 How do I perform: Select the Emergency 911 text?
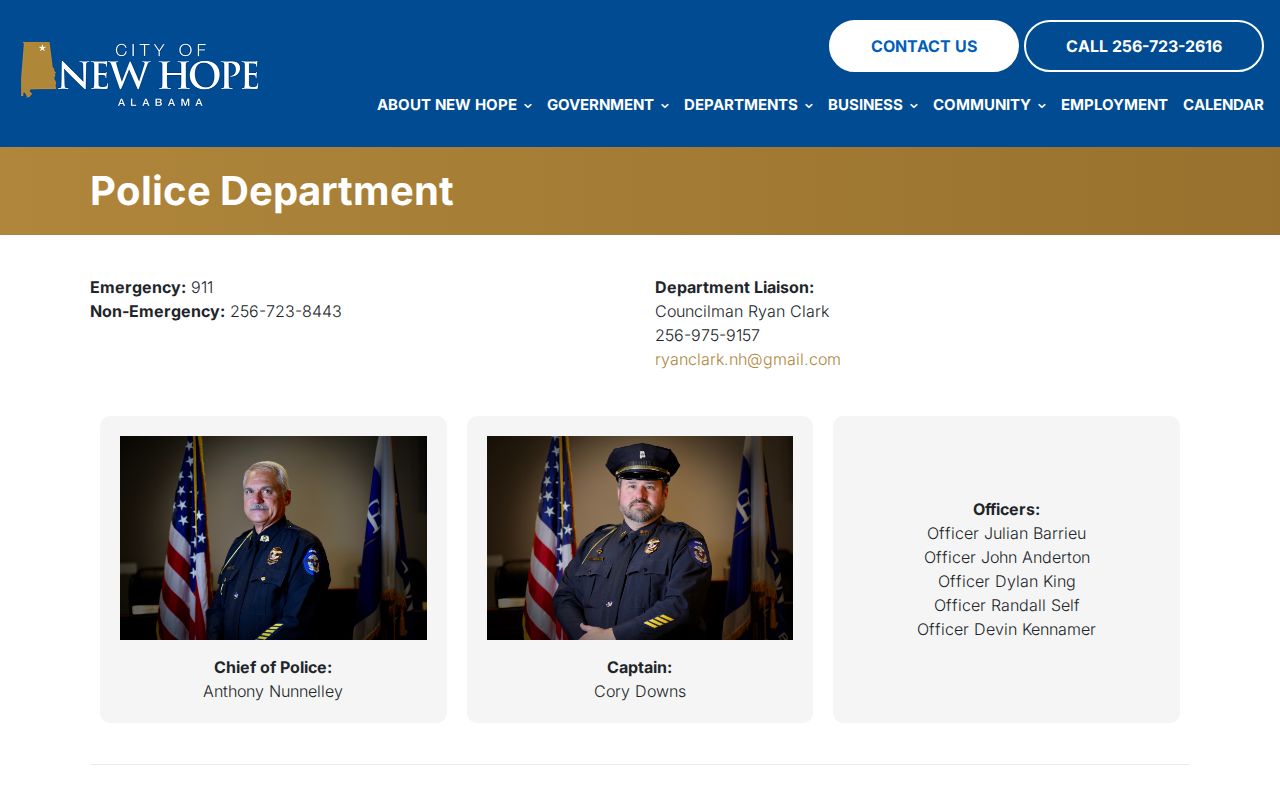[152, 288]
